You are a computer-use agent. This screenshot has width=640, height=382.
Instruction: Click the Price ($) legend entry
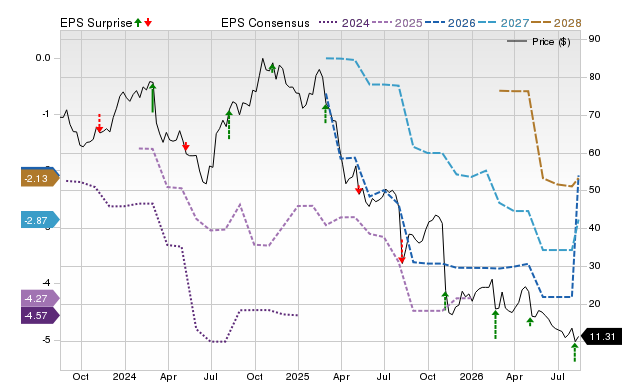539,42
